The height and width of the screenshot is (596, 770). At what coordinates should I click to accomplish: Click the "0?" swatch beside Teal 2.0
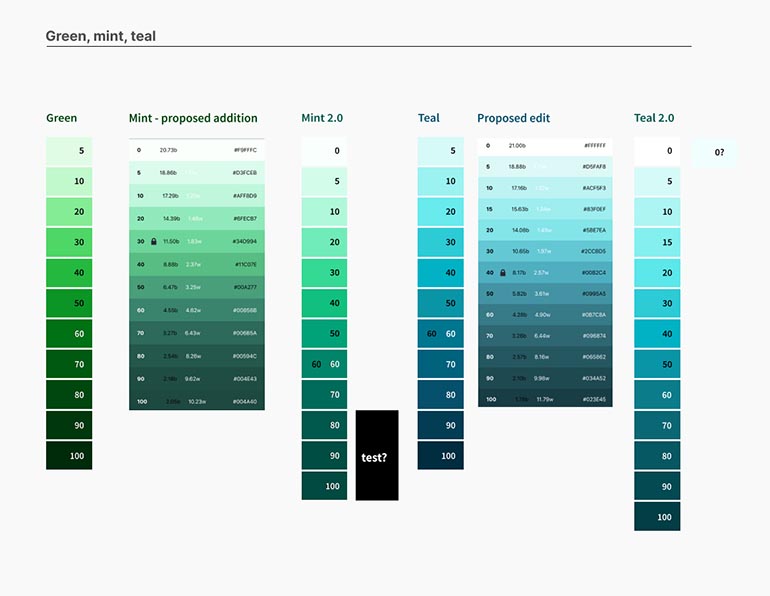point(714,153)
